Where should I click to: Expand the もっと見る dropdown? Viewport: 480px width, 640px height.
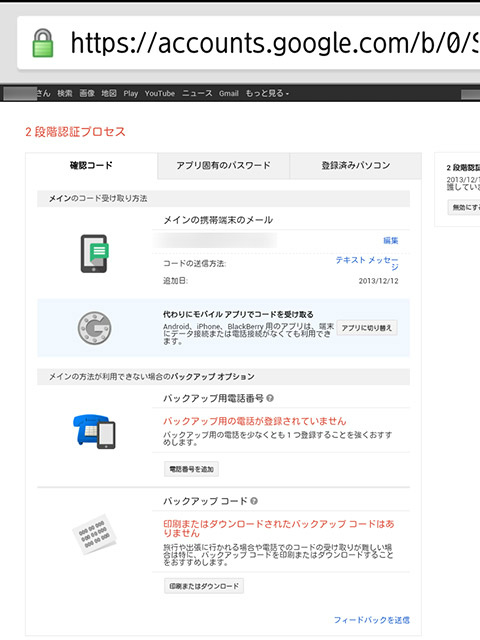coord(267,93)
